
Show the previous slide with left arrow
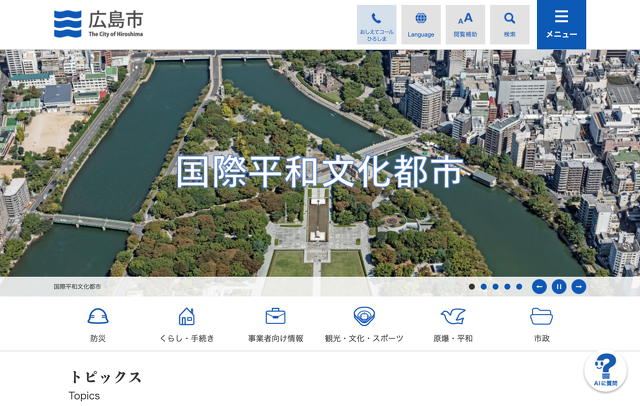pos(539,287)
